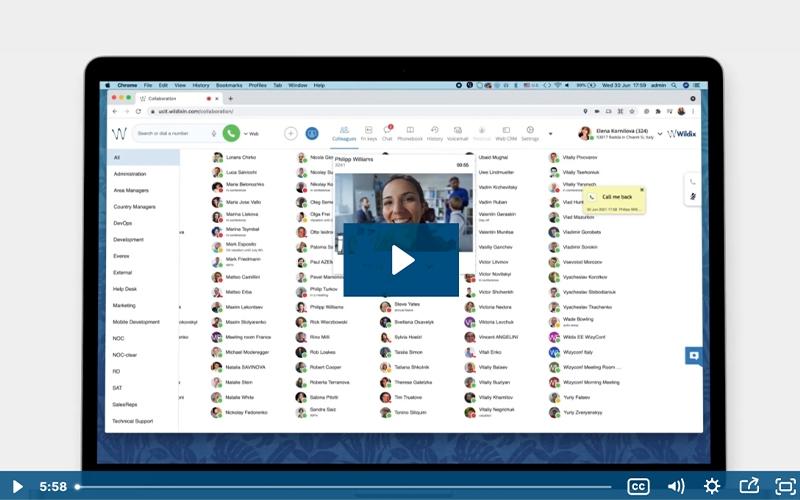The width and height of the screenshot is (800, 500).
Task: Select the Technical Support group
Action: (x=133, y=421)
